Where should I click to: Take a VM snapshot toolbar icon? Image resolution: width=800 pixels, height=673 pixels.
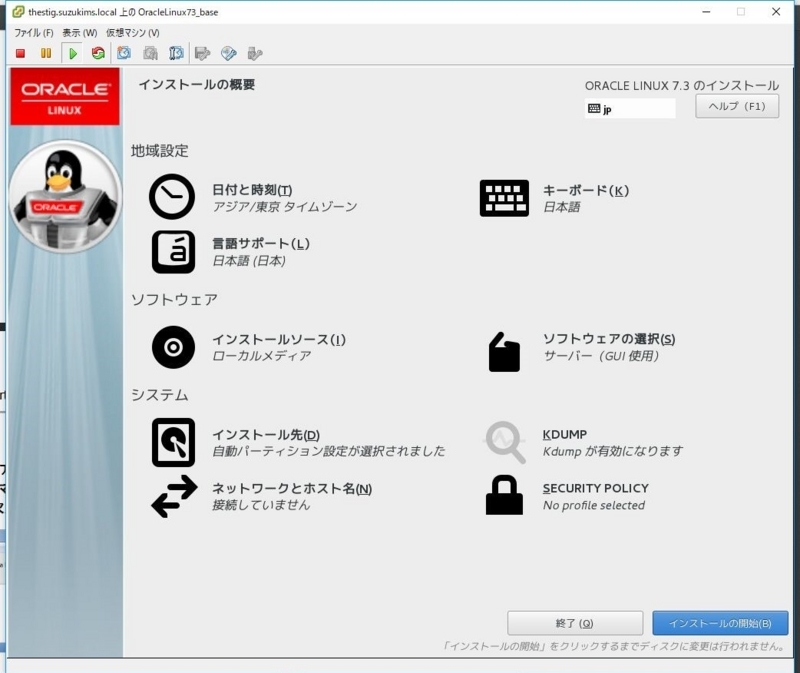pos(124,53)
